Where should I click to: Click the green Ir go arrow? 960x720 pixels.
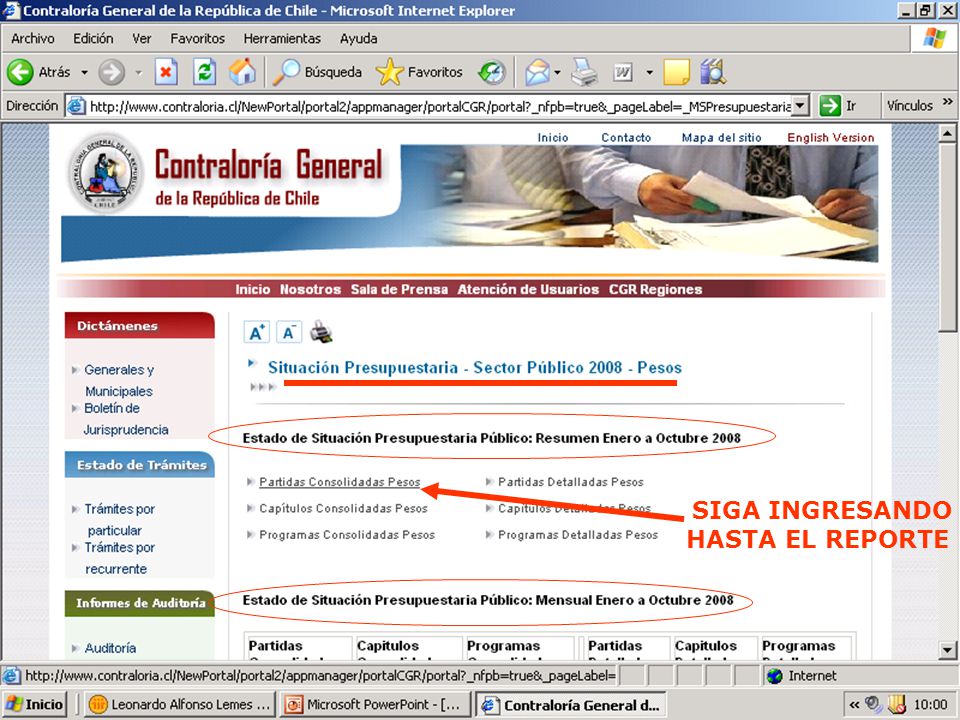coord(830,105)
